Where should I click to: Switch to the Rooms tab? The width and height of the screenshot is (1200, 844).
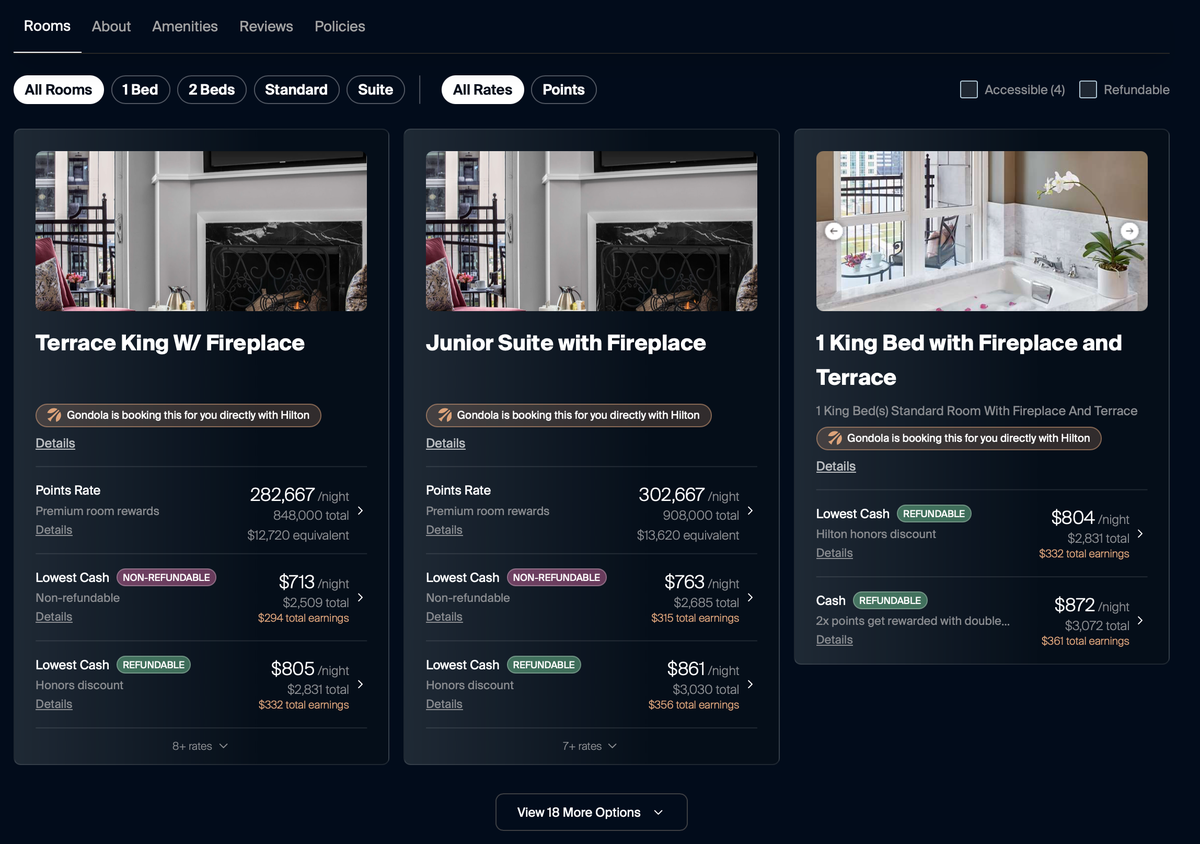(47, 26)
